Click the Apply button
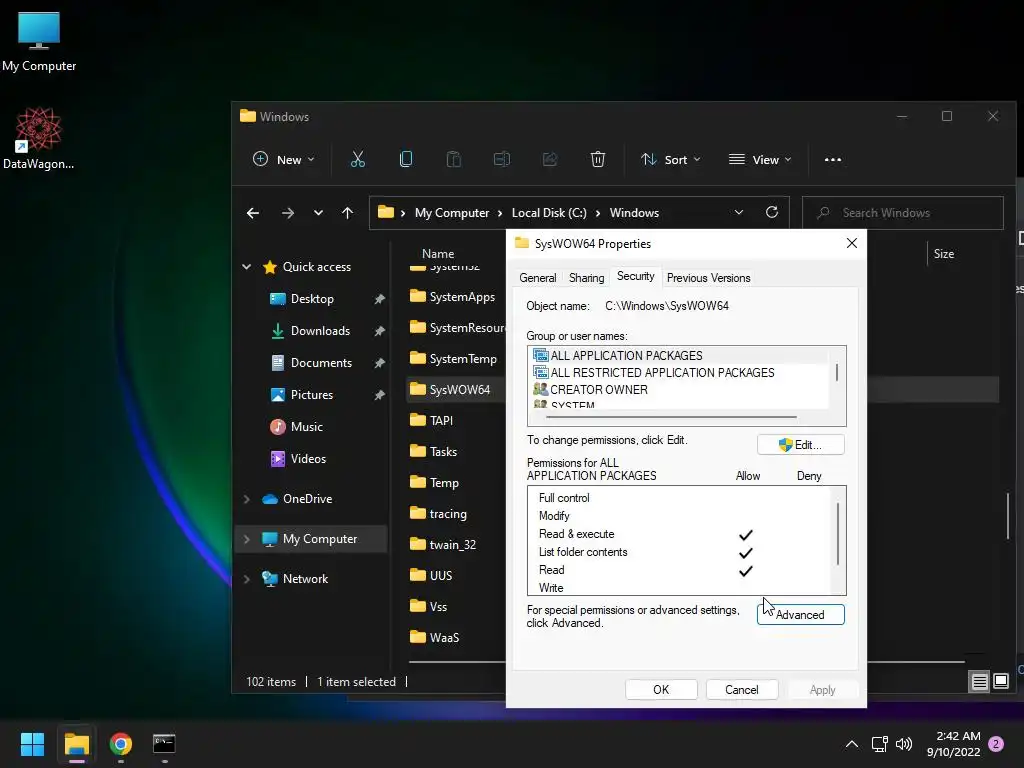 click(x=822, y=690)
